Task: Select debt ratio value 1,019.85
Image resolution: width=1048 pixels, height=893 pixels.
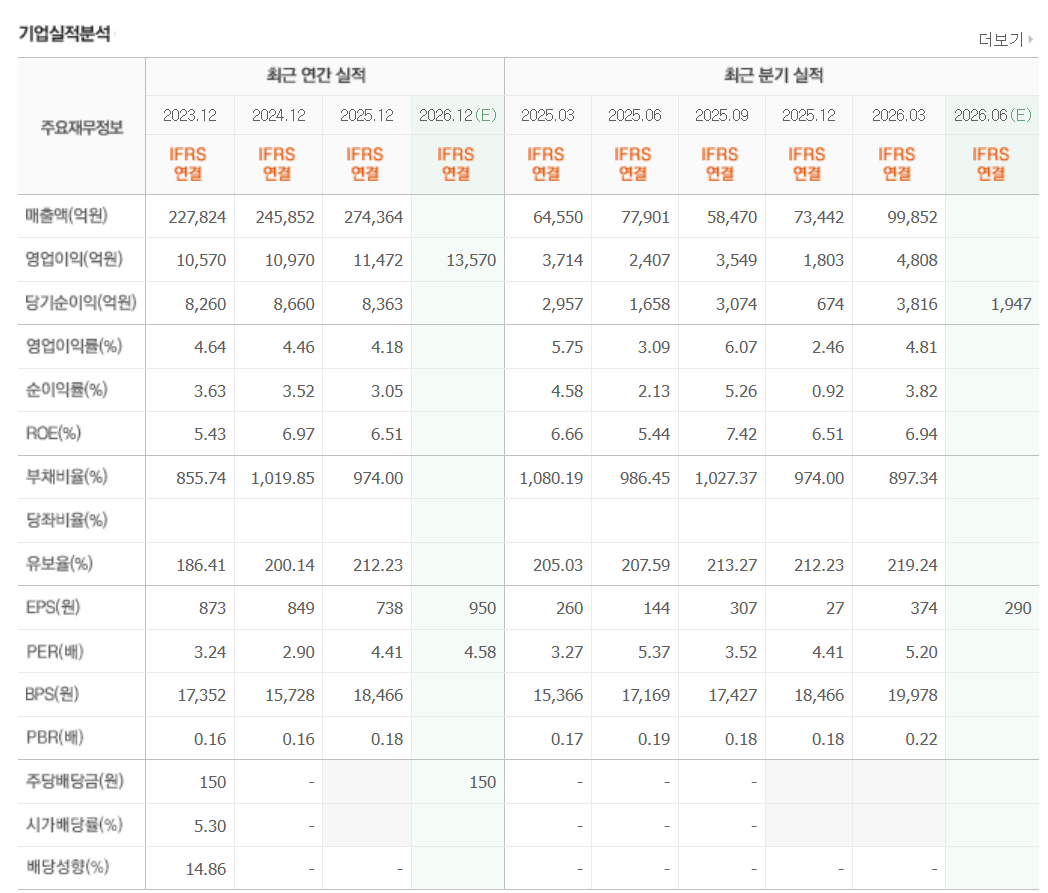Action: [x=283, y=479]
